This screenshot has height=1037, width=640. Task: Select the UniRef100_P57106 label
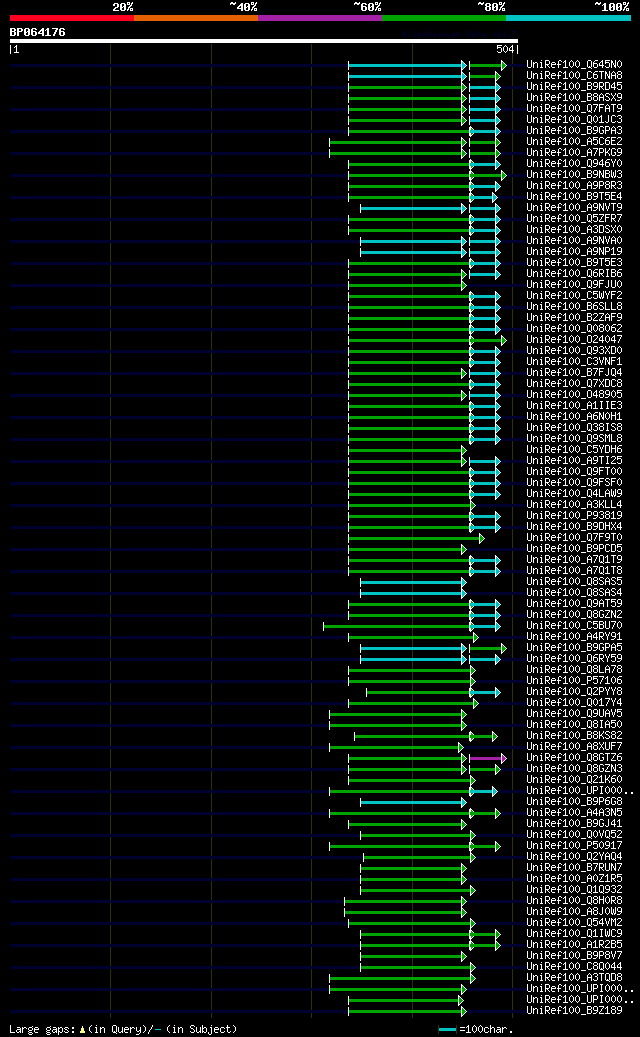[x=574, y=681]
